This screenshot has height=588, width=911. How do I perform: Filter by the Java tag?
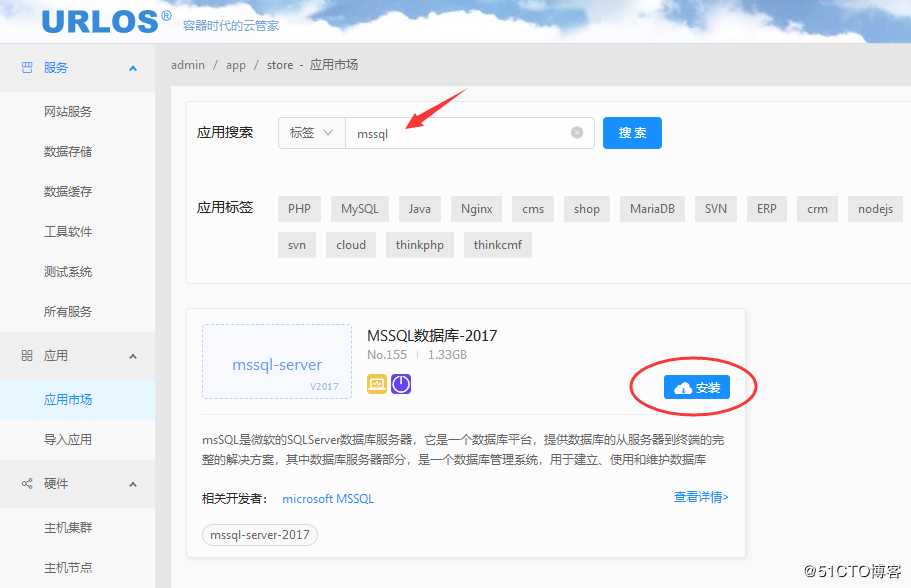[x=419, y=209]
